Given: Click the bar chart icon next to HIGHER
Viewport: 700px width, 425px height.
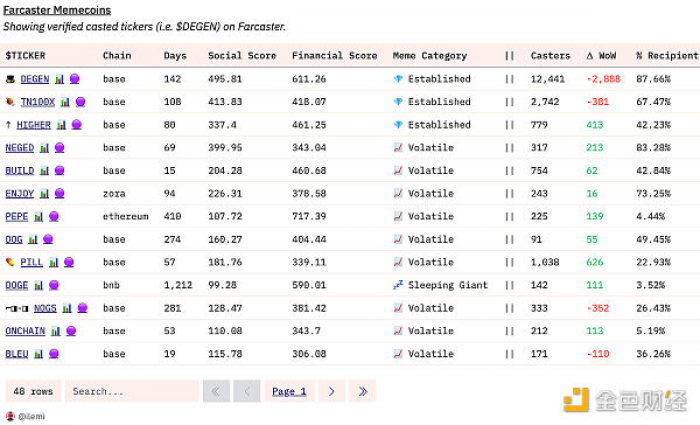Looking at the screenshot, I should (x=61, y=125).
